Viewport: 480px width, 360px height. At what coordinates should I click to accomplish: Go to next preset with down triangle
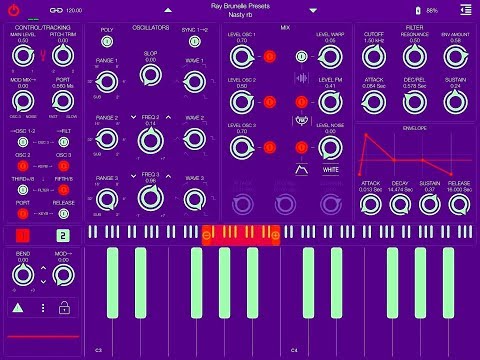point(313,10)
